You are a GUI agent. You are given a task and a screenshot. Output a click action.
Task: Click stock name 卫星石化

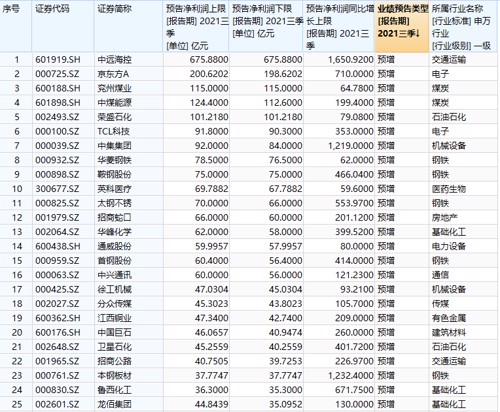tap(114, 347)
